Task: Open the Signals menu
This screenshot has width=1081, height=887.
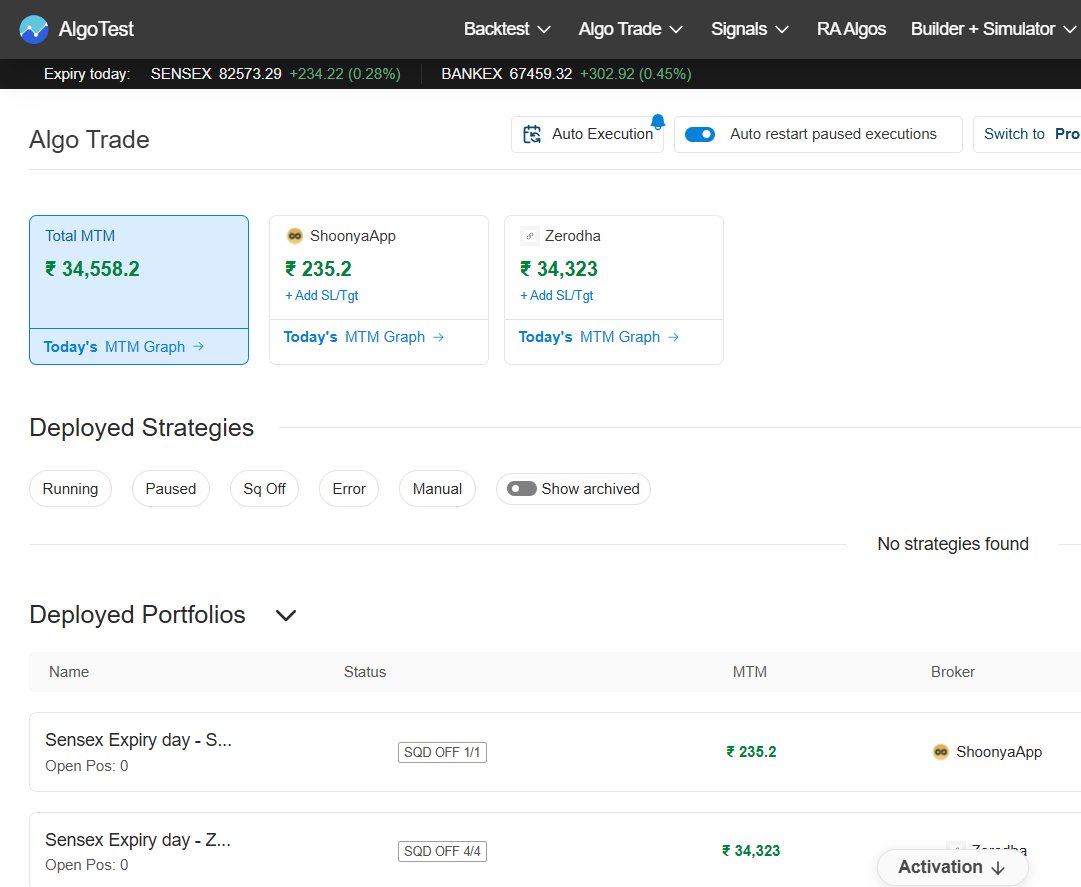Action: pos(750,29)
